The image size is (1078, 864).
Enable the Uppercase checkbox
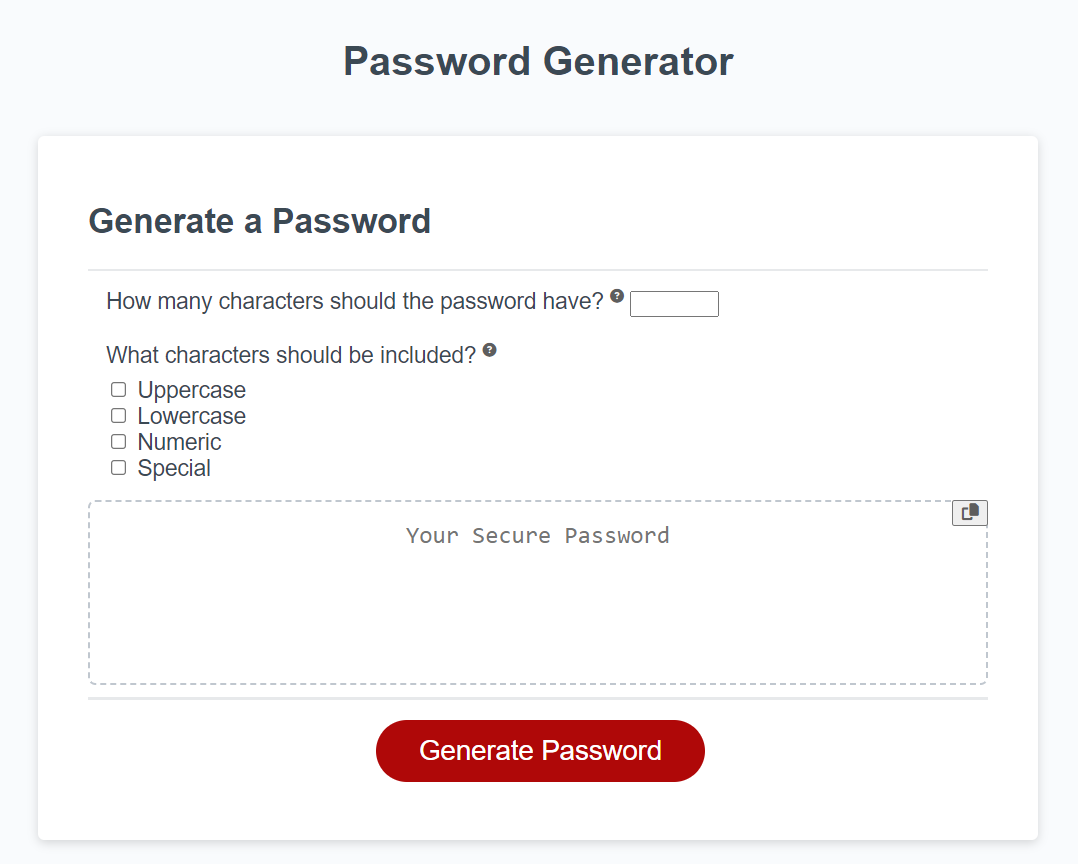pos(118,389)
